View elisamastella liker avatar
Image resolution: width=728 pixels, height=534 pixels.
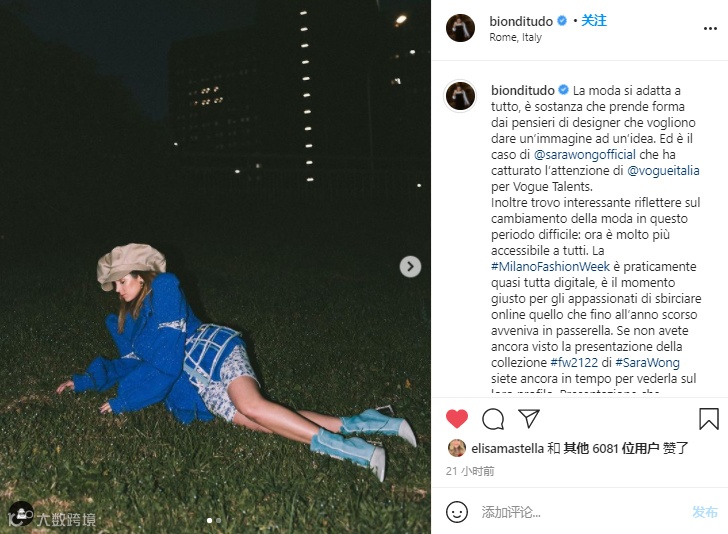[457, 448]
